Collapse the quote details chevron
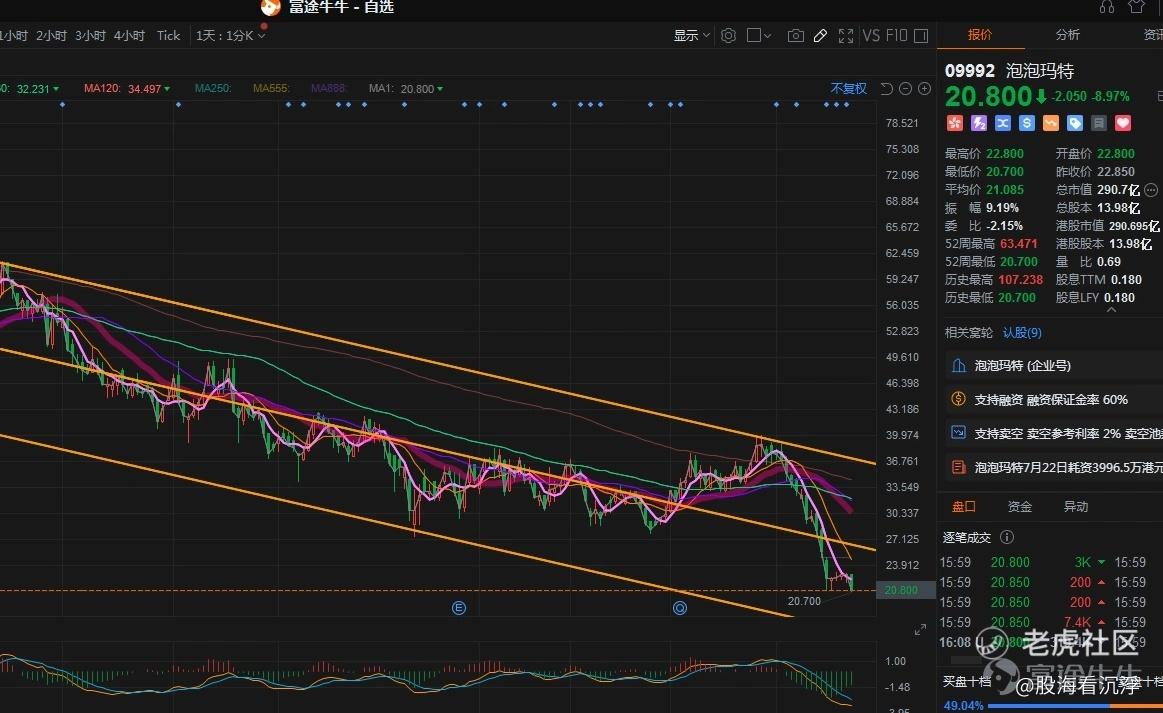 (x=1111, y=310)
